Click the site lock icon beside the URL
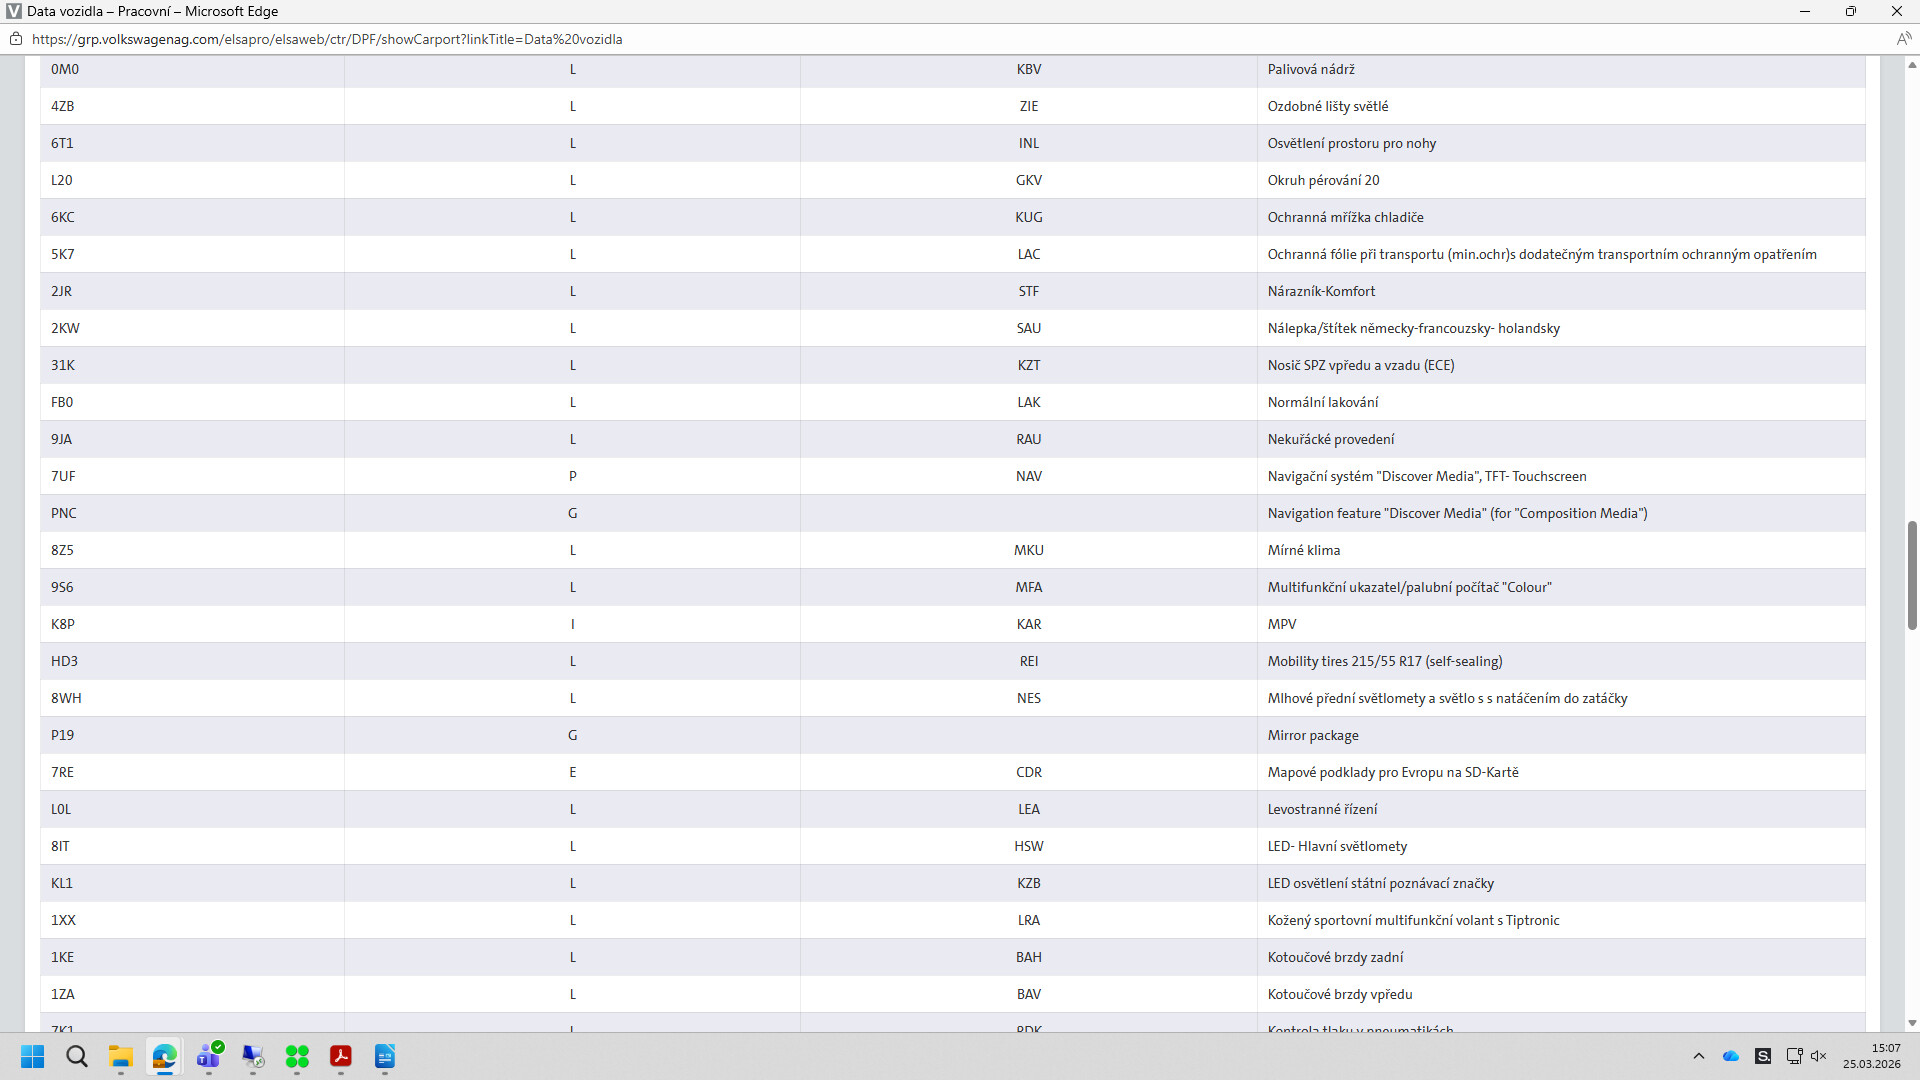Image resolution: width=1920 pixels, height=1080 pixels. pyautogui.click(x=16, y=39)
